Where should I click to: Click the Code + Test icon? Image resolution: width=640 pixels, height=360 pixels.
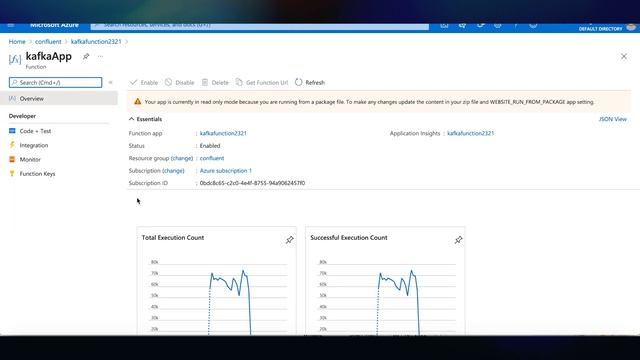coord(12,131)
